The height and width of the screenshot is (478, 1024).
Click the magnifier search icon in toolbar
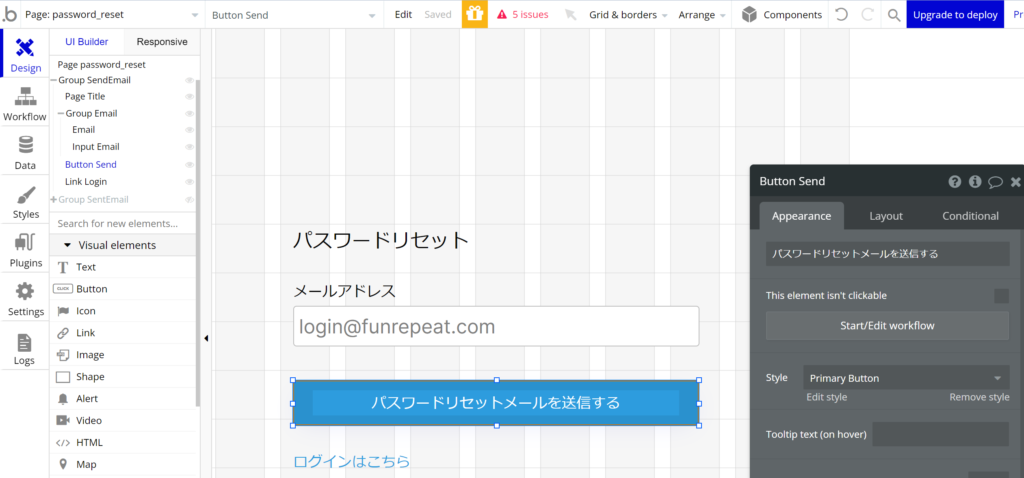[x=894, y=14]
